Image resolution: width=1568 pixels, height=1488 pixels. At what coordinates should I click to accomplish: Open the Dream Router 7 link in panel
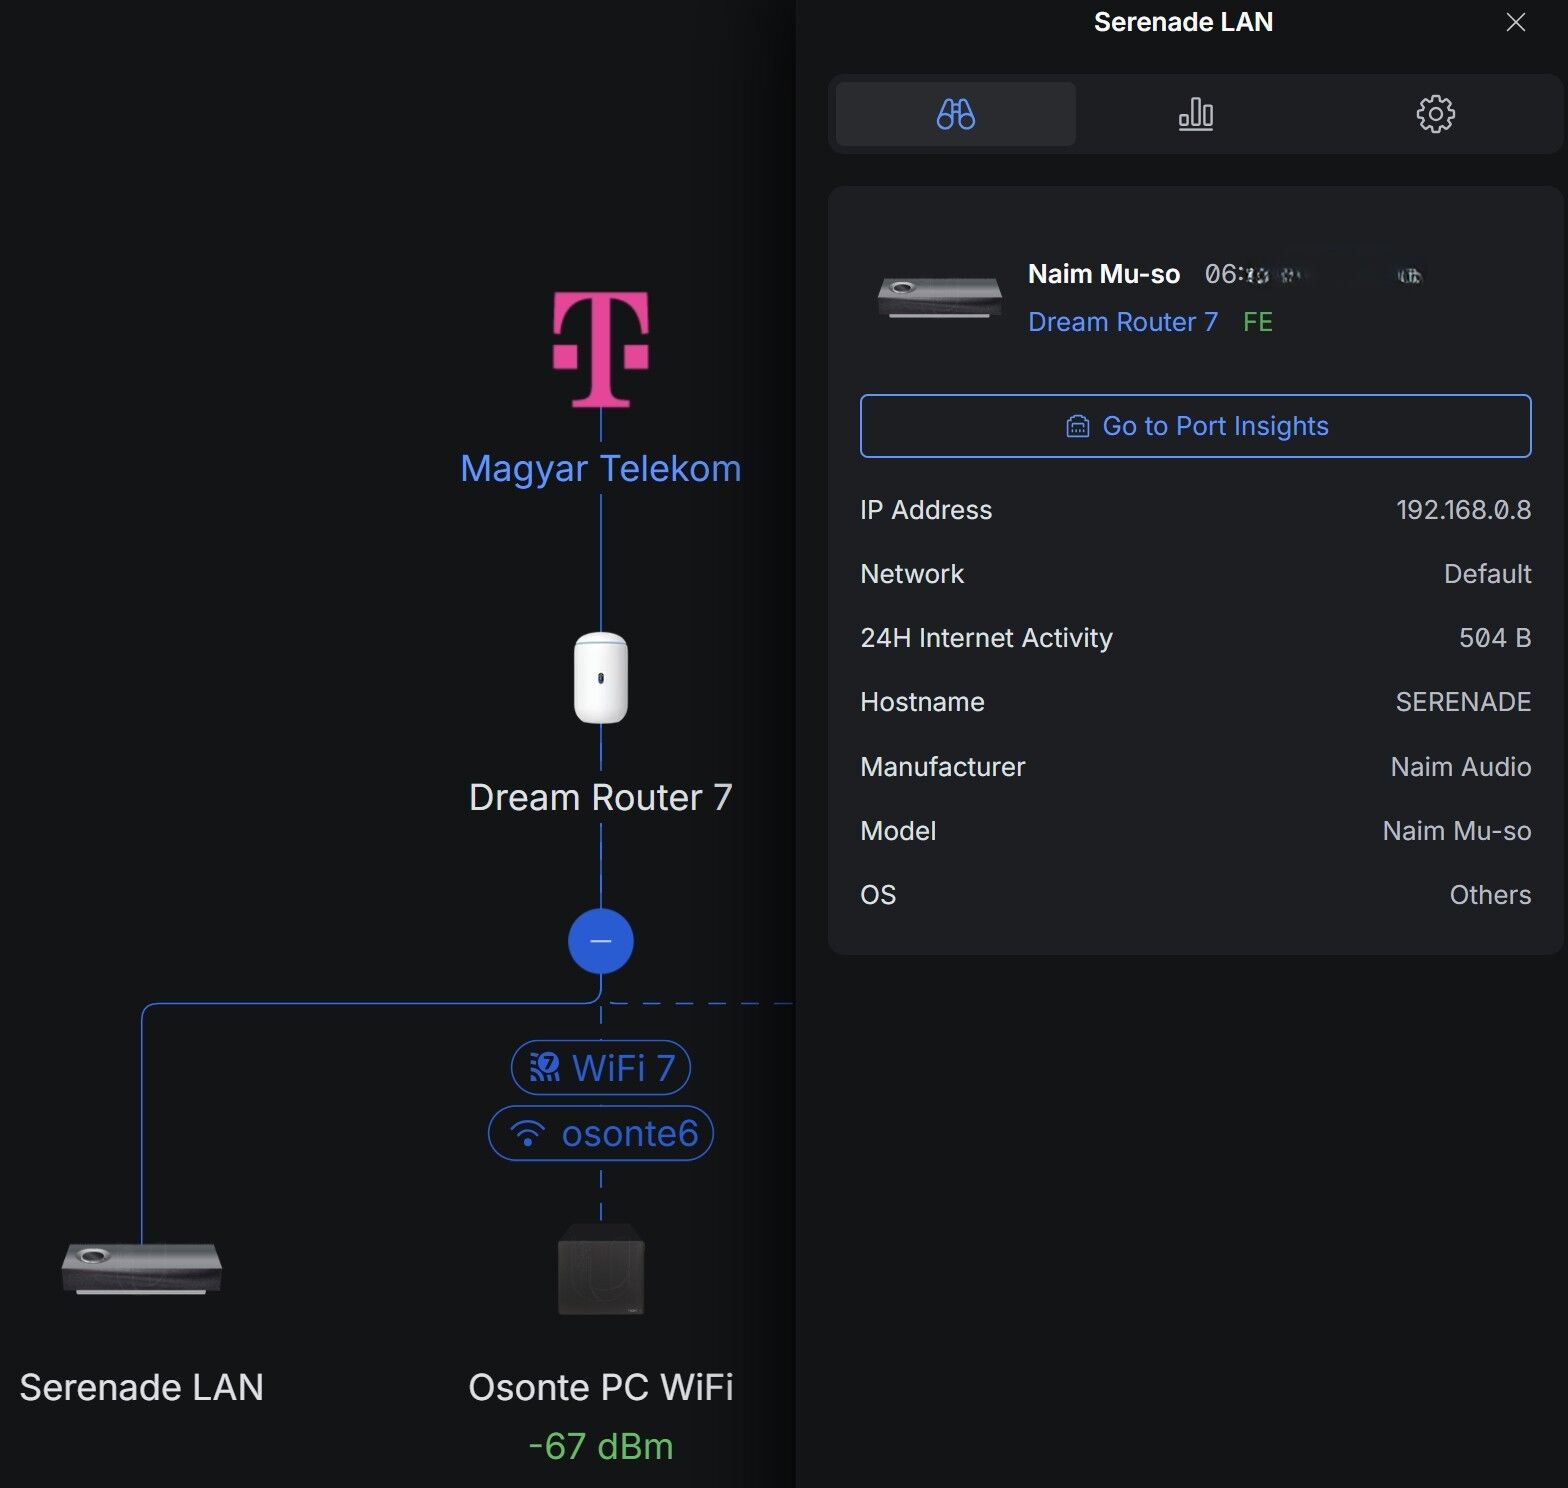[1123, 322]
